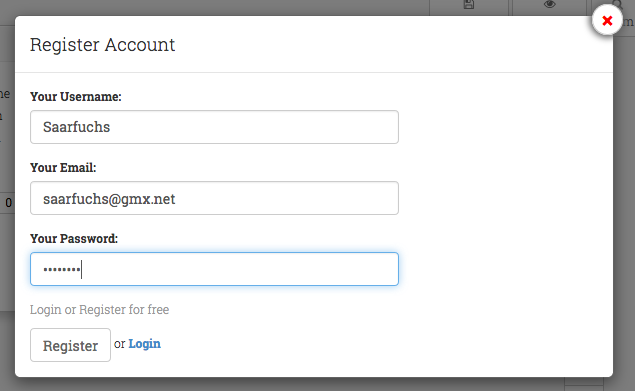Viewport: 635px width, 391px height.
Task: Click the 'Register Account' dialog heading
Action: coord(102,45)
